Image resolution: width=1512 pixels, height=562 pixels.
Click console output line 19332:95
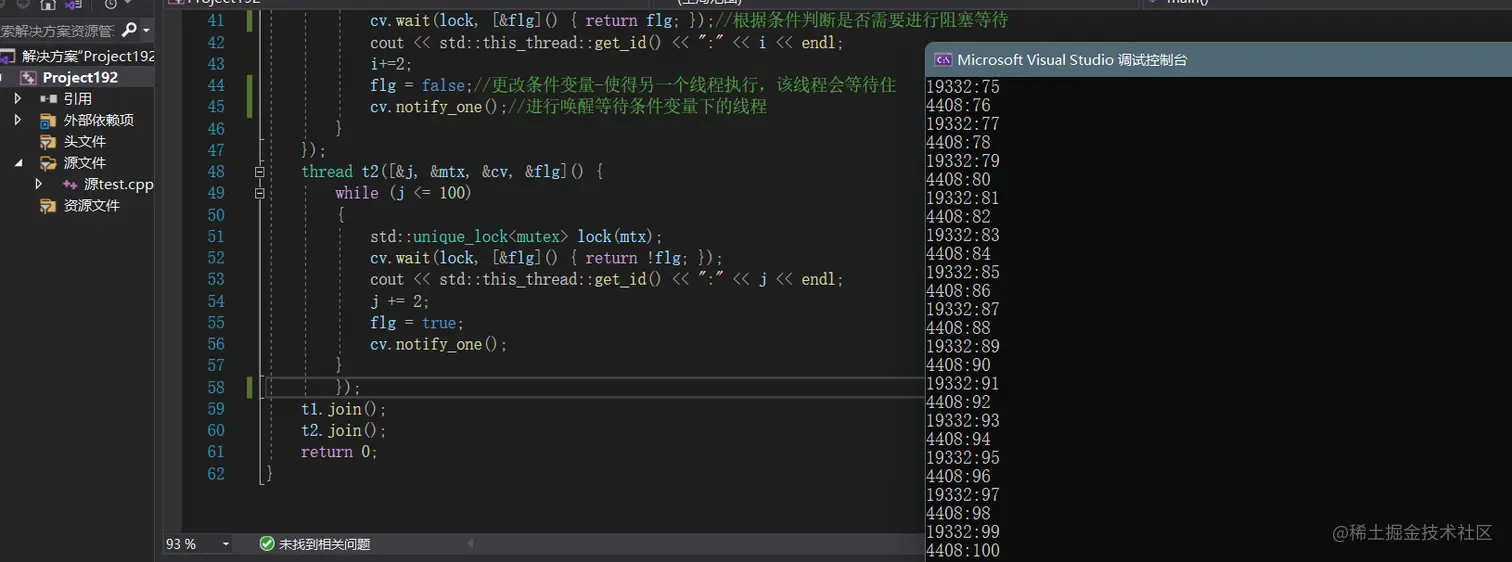click(963, 458)
